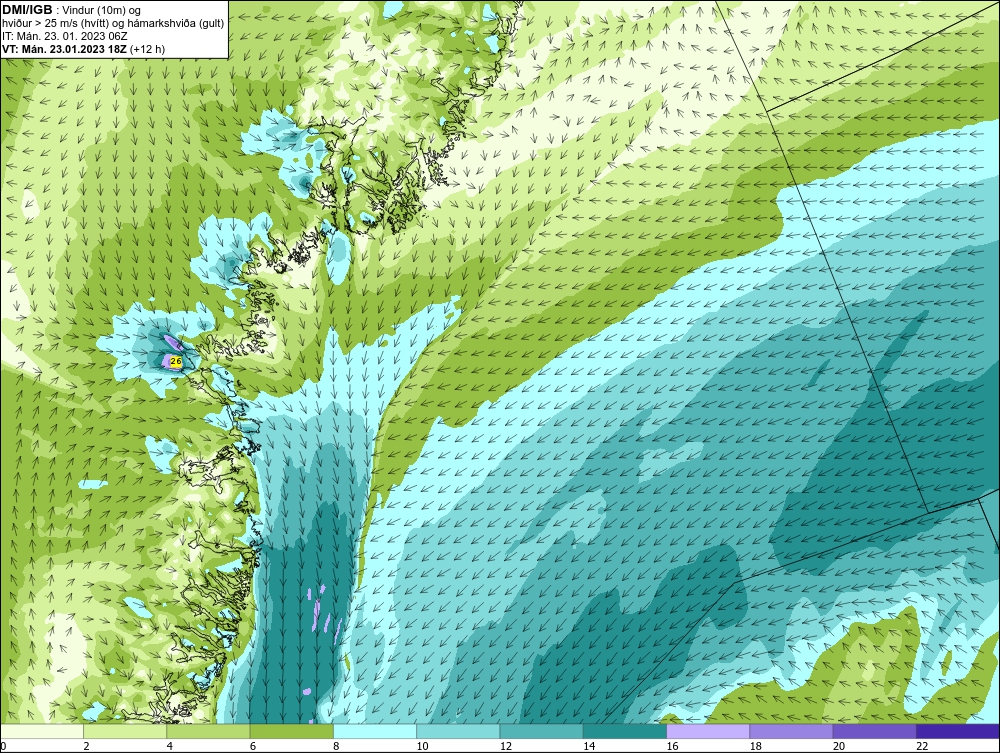Screen dimensions: 1000x753
Task: Click the darkest purple segment above 22
Action: [x=958, y=731]
